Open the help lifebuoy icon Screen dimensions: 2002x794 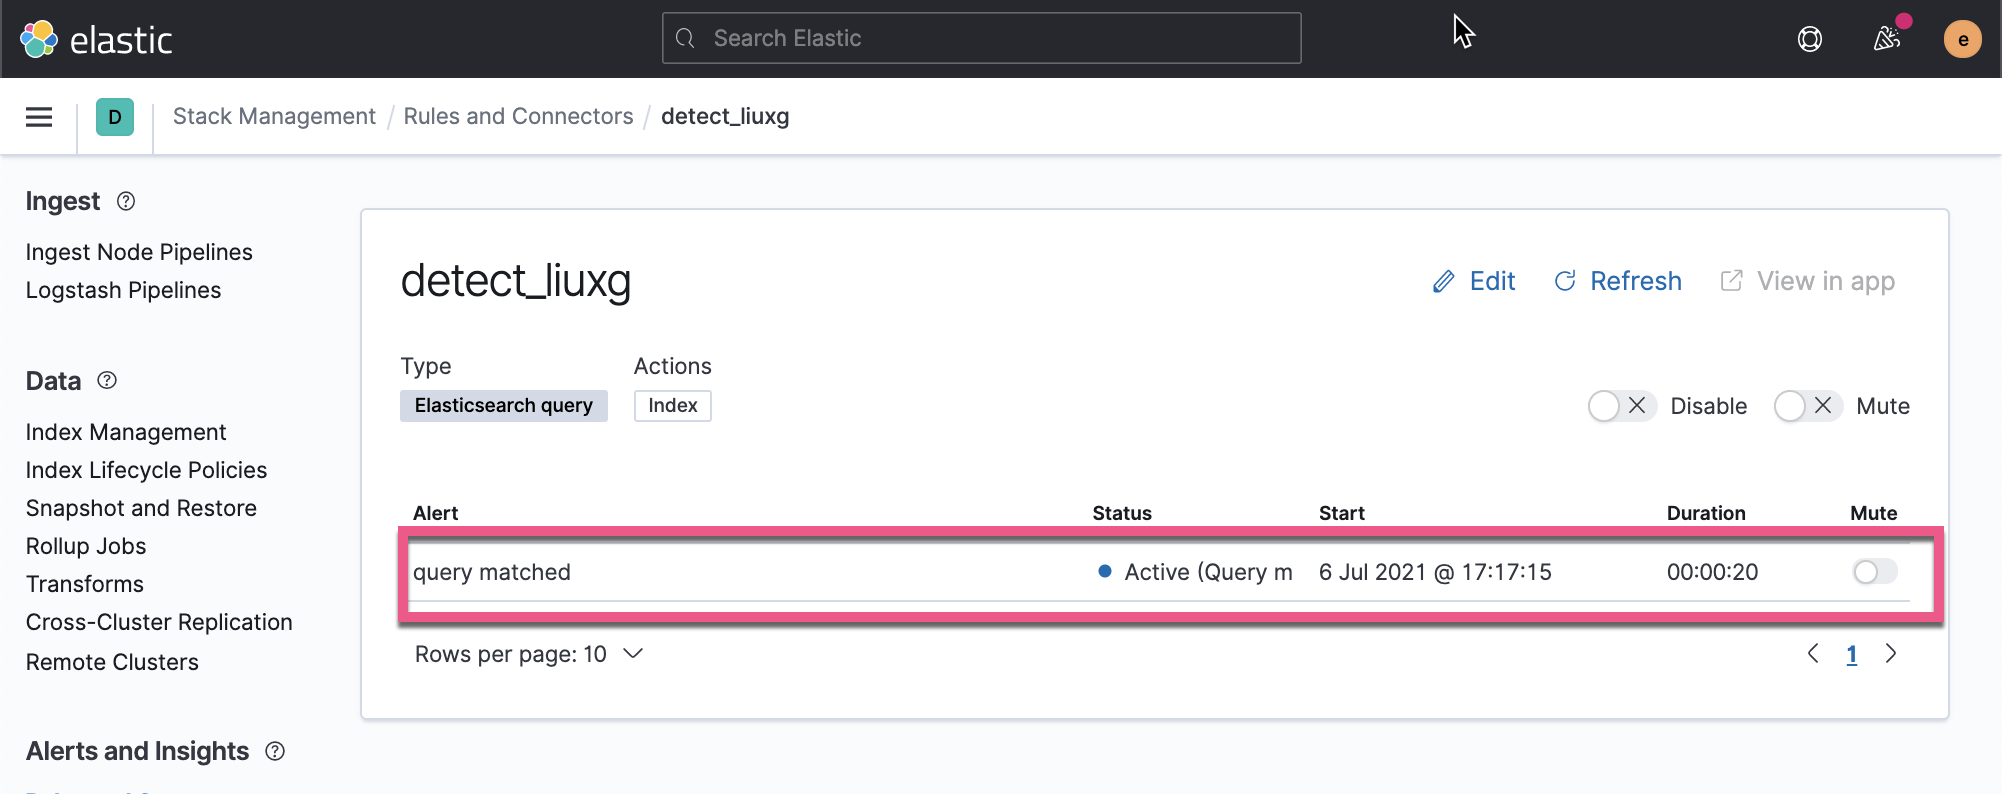click(1809, 39)
